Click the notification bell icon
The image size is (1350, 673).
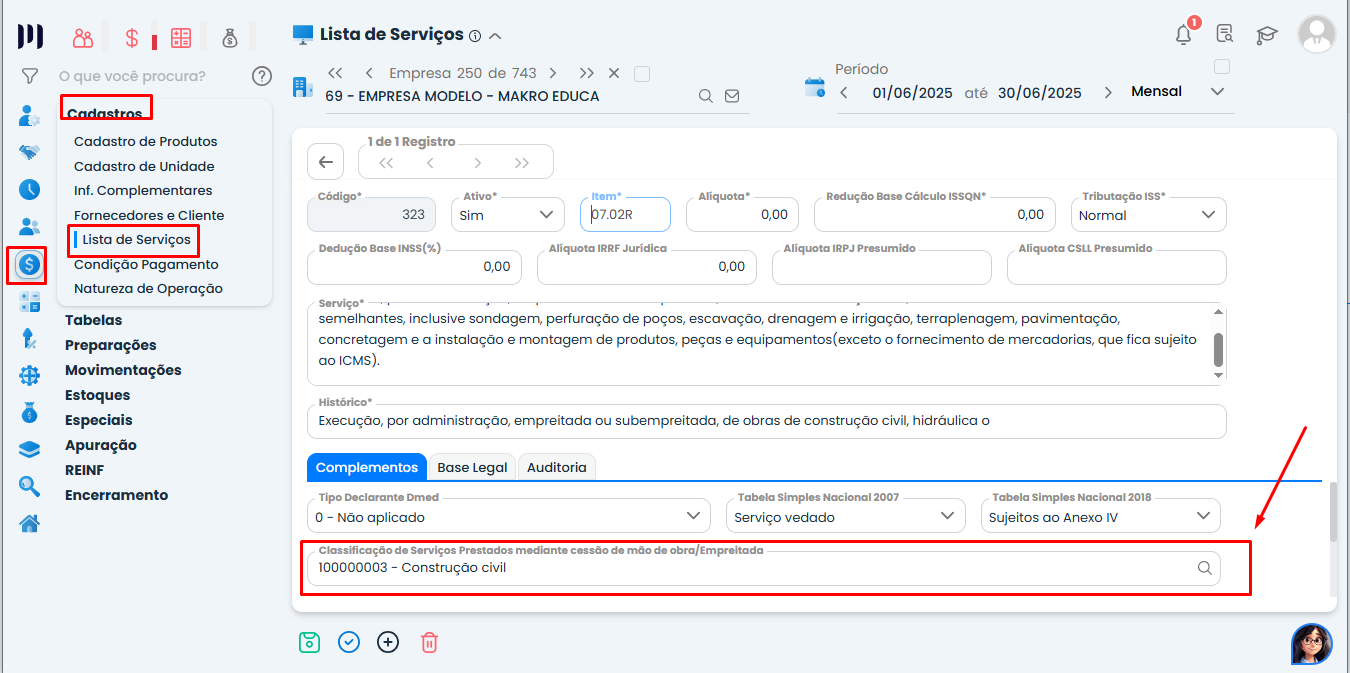1184,35
